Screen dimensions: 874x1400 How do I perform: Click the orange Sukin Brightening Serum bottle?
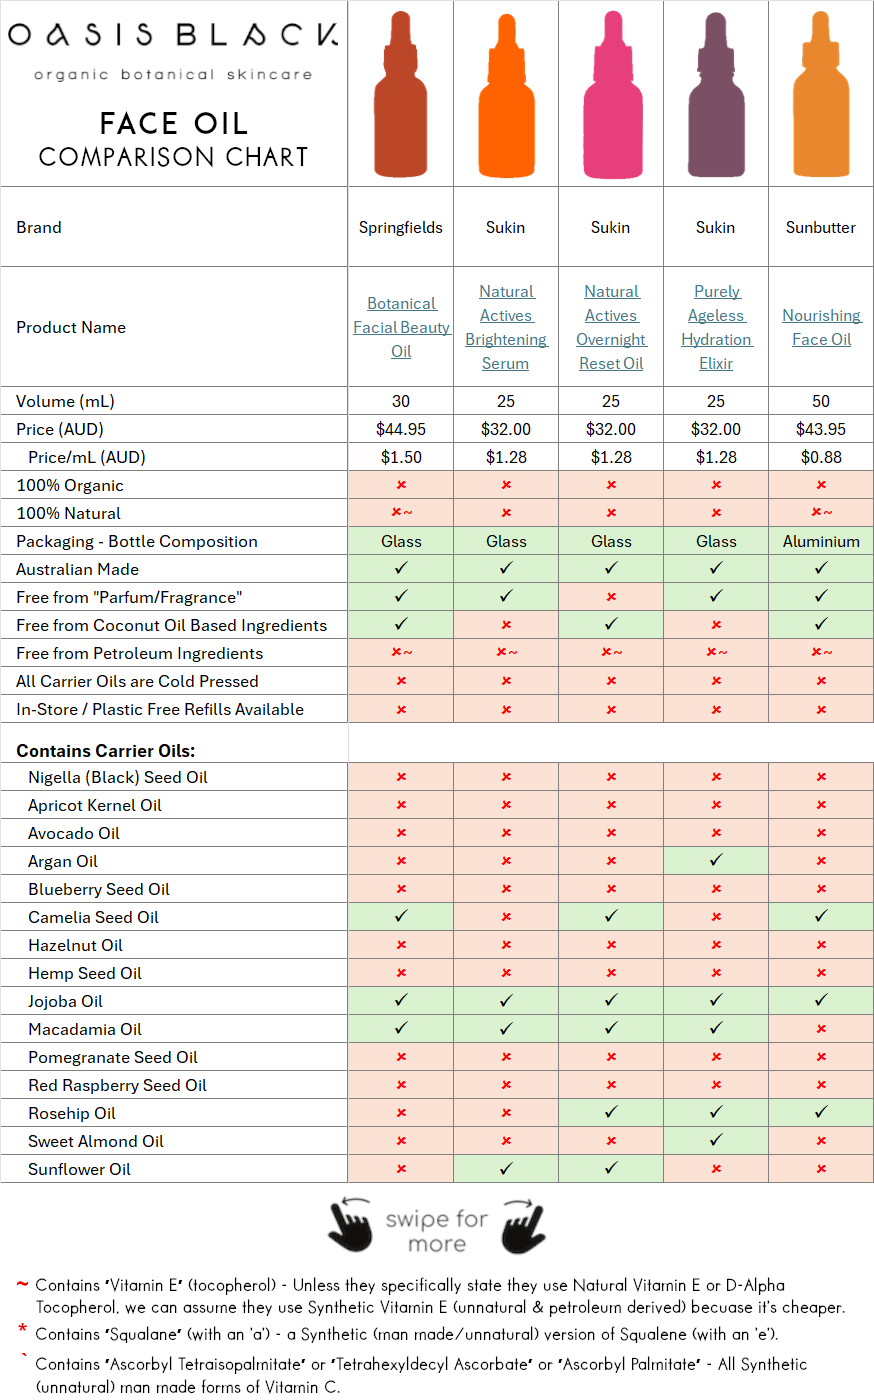tap(506, 94)
